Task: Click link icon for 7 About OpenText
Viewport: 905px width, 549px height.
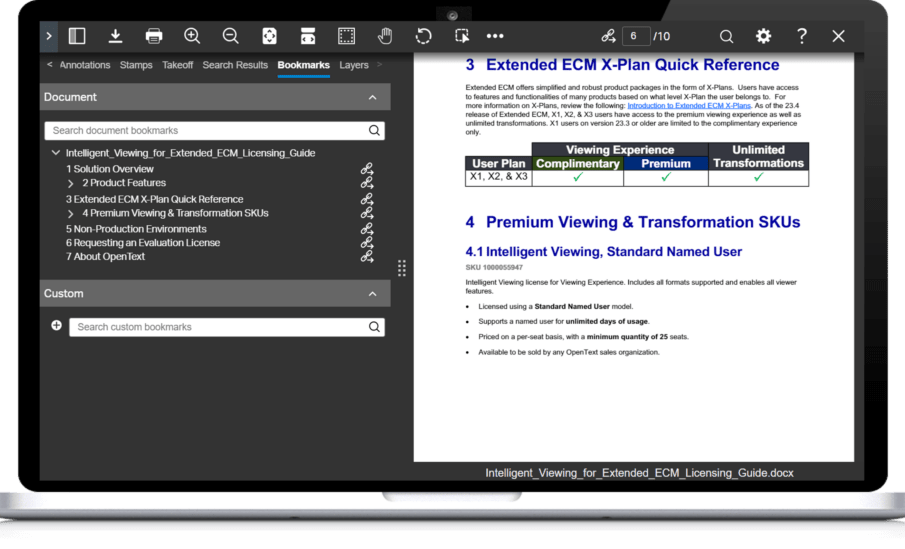Action: coord(367,256)
